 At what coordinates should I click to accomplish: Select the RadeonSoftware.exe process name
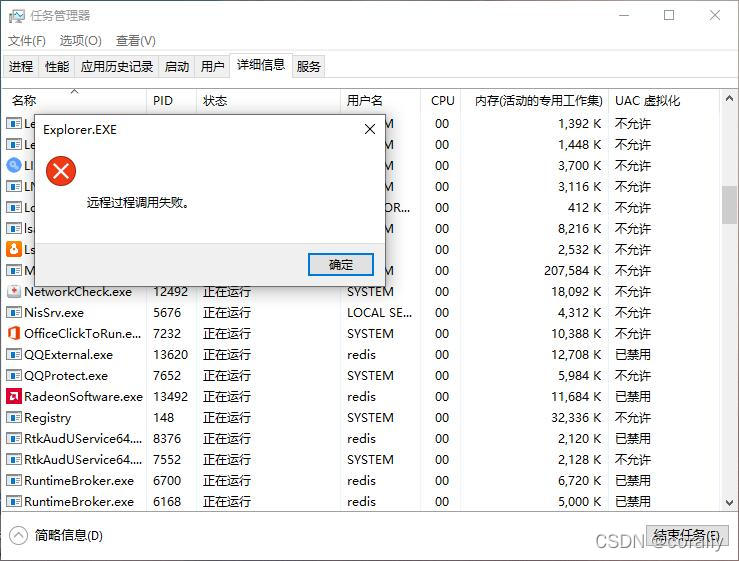click(x=83, y=396)
